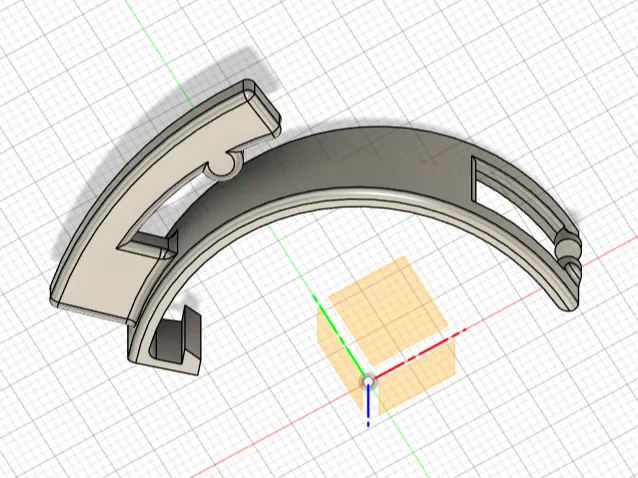Select the thick green Y axis segment
This screenshot has width=638, height=478.
point(339,336)
